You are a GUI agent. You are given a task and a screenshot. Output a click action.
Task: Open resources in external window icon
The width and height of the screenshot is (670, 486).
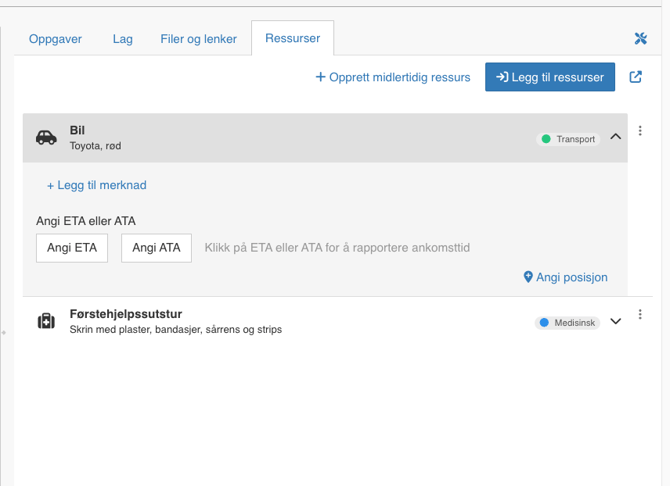click(x=636, y=77)
